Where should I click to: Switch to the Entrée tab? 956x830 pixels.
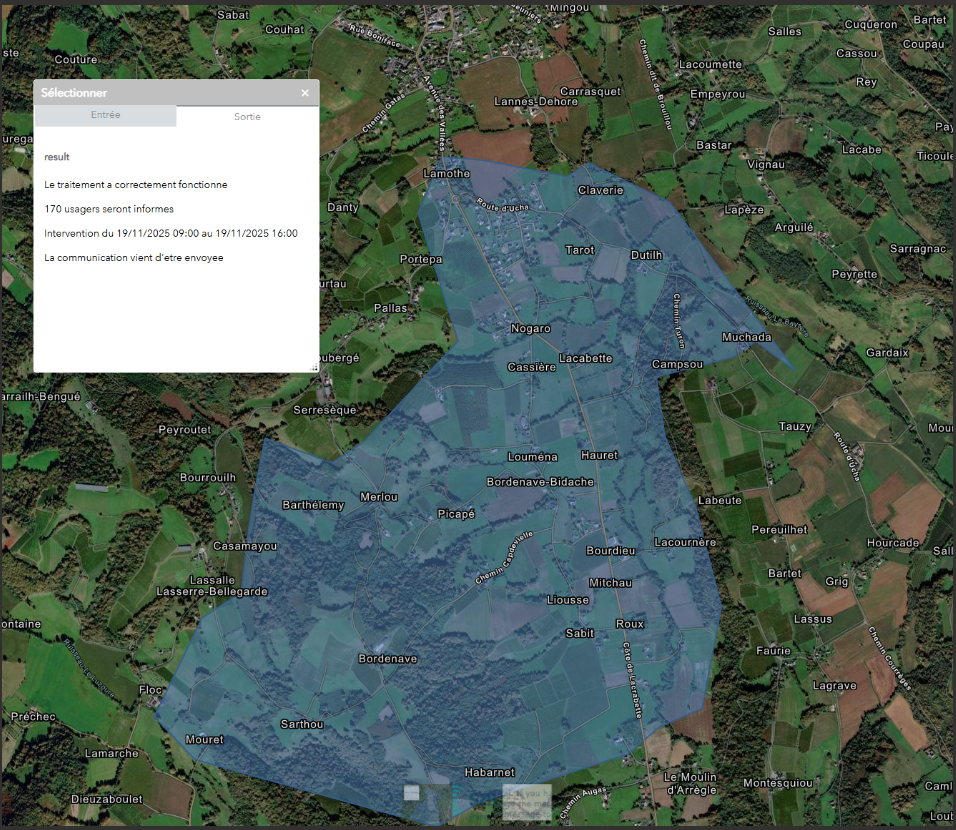(105, 115)
